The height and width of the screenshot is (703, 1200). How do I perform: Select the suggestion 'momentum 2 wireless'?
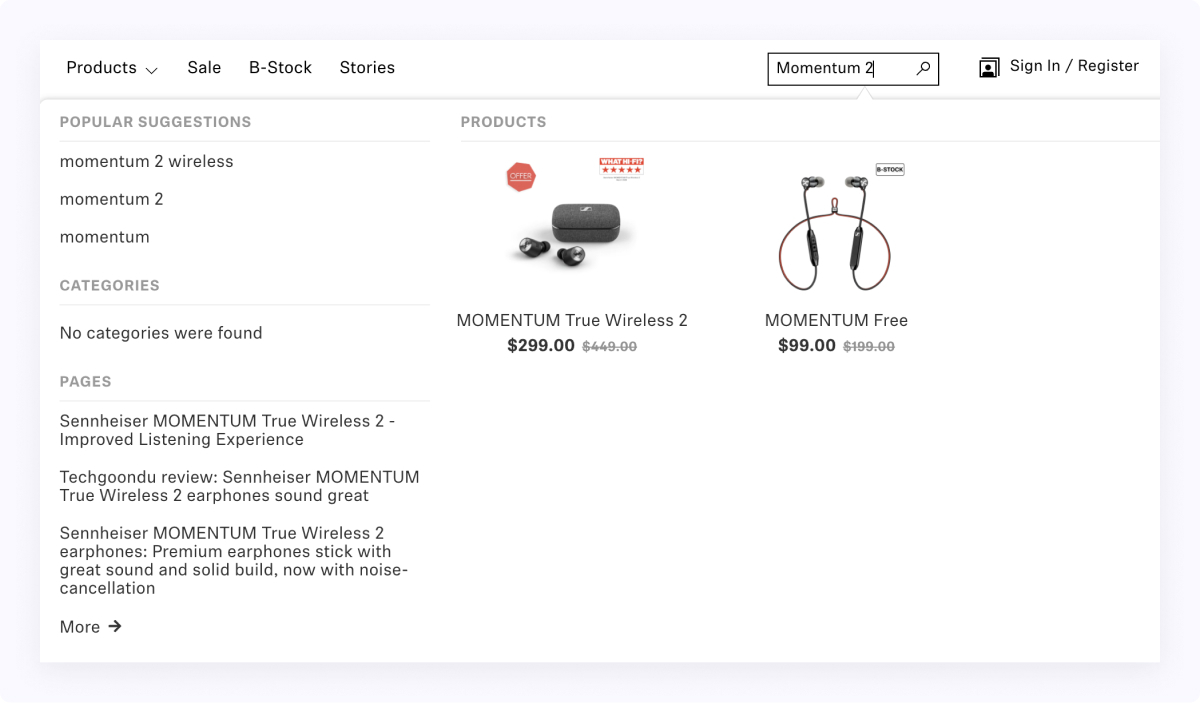(x=146, y=161)
